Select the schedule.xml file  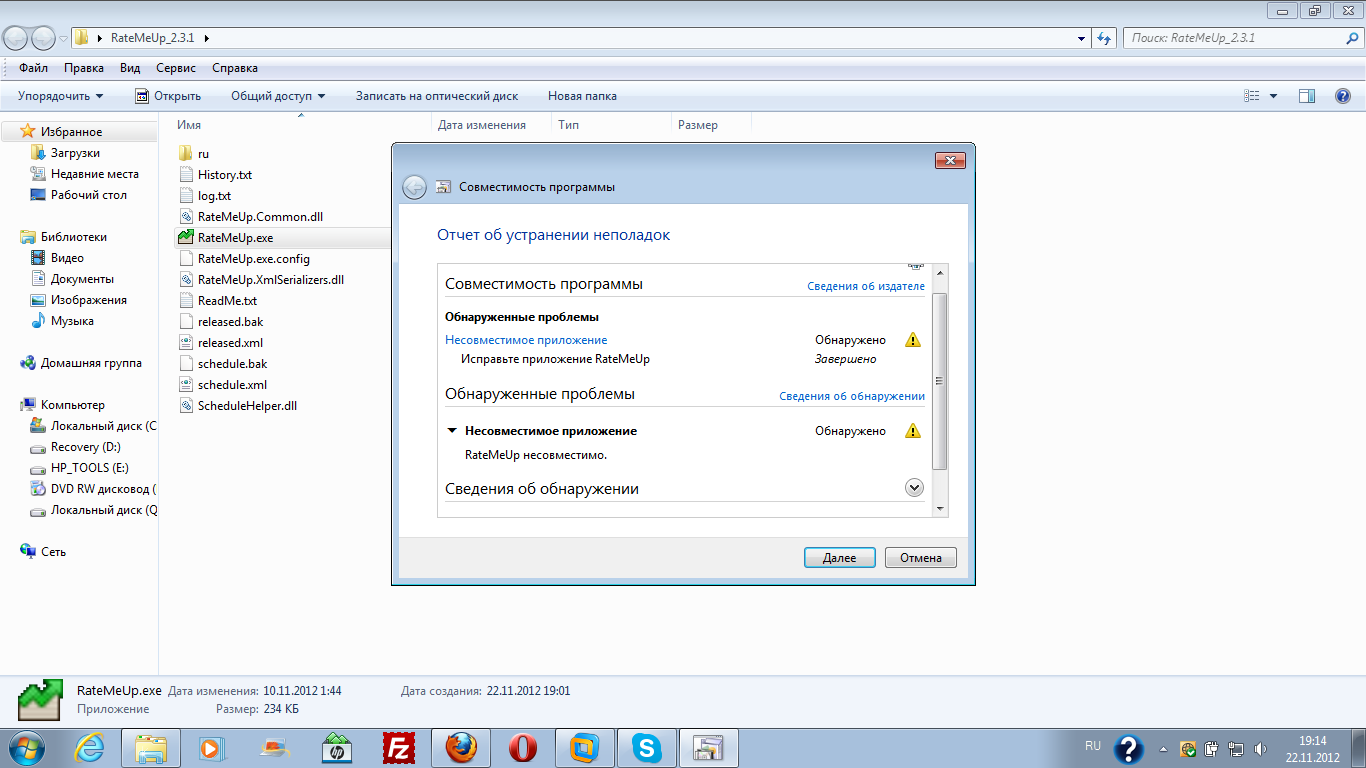point(232,385)
